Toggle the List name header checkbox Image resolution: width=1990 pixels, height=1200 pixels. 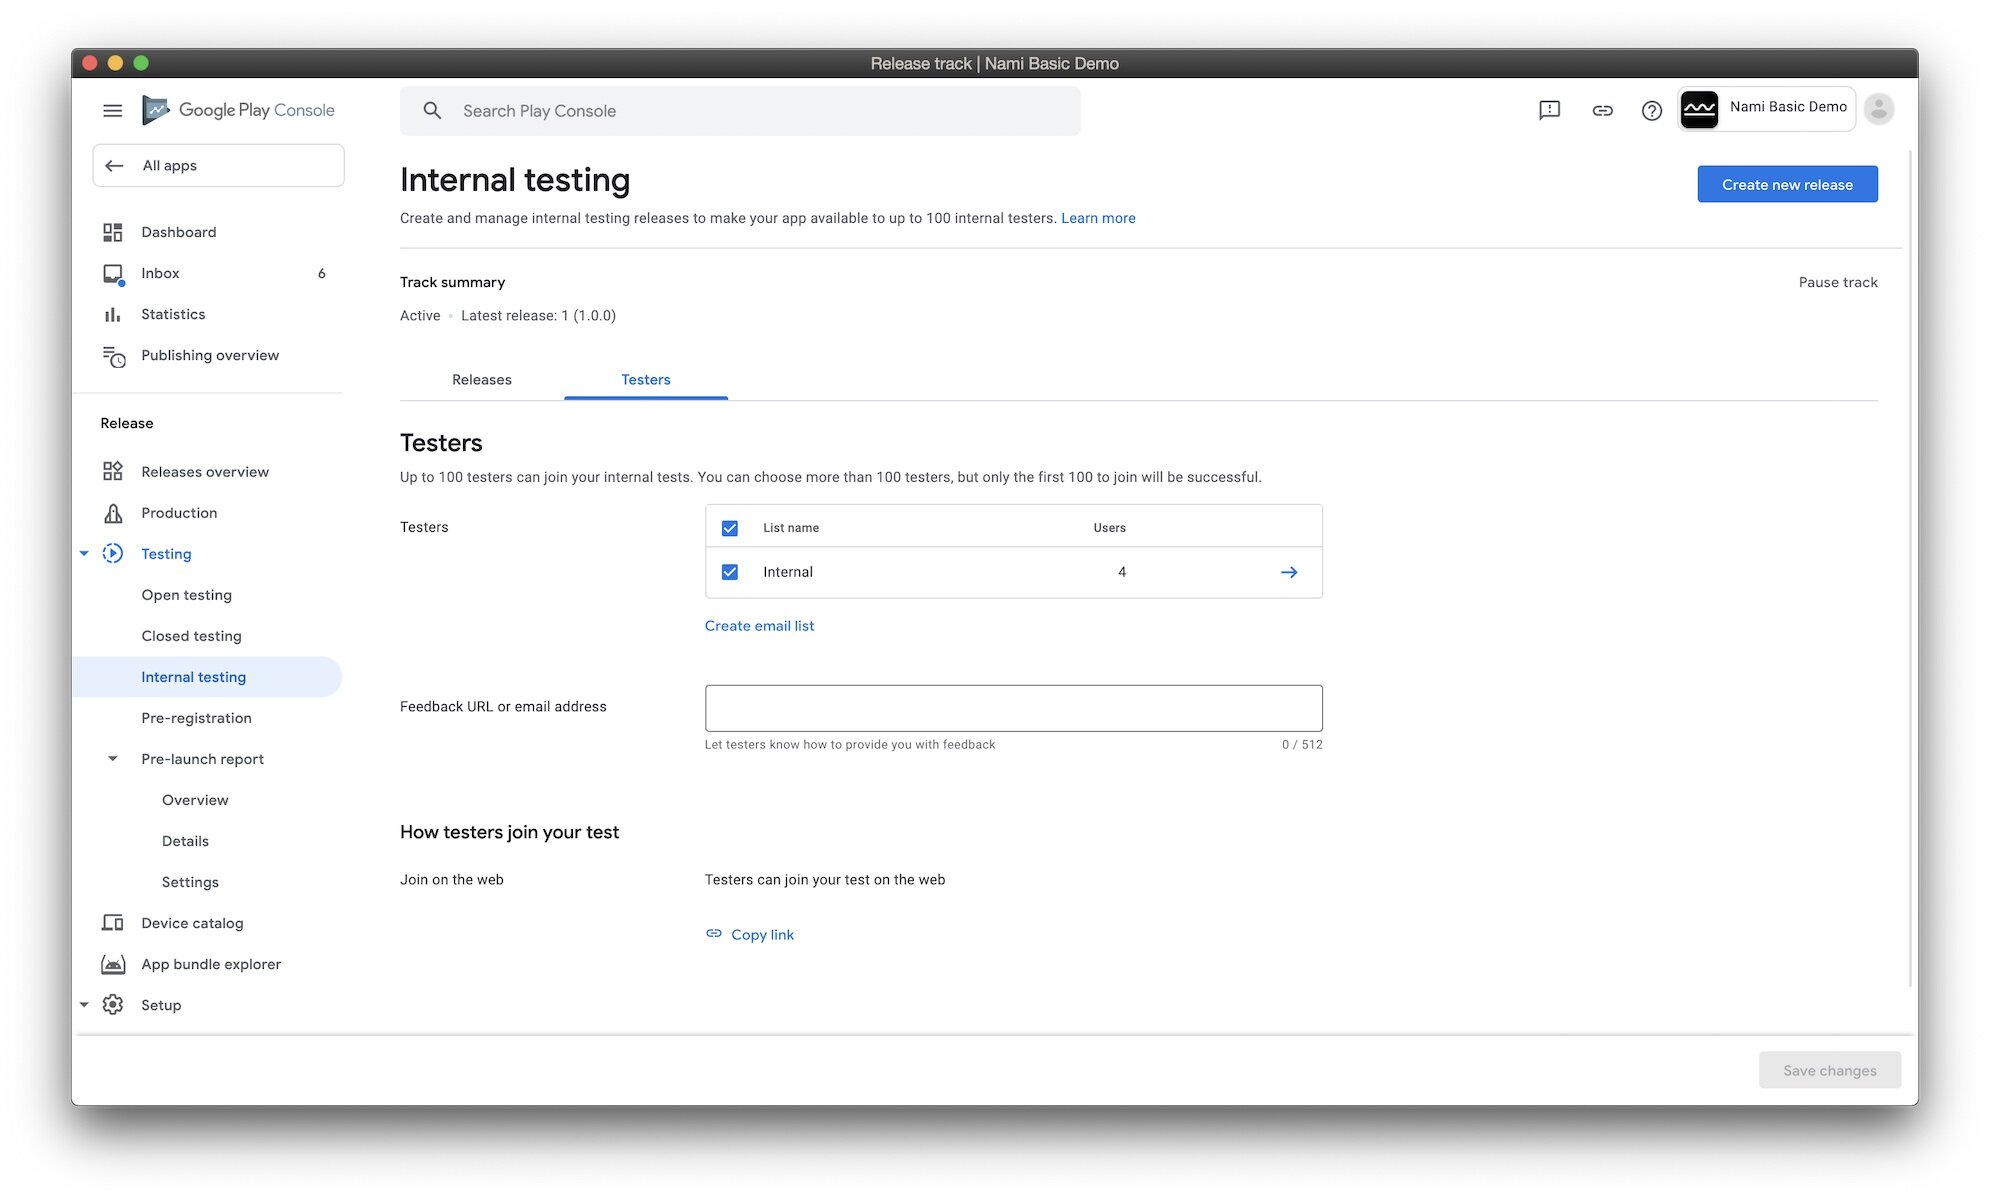730,527
